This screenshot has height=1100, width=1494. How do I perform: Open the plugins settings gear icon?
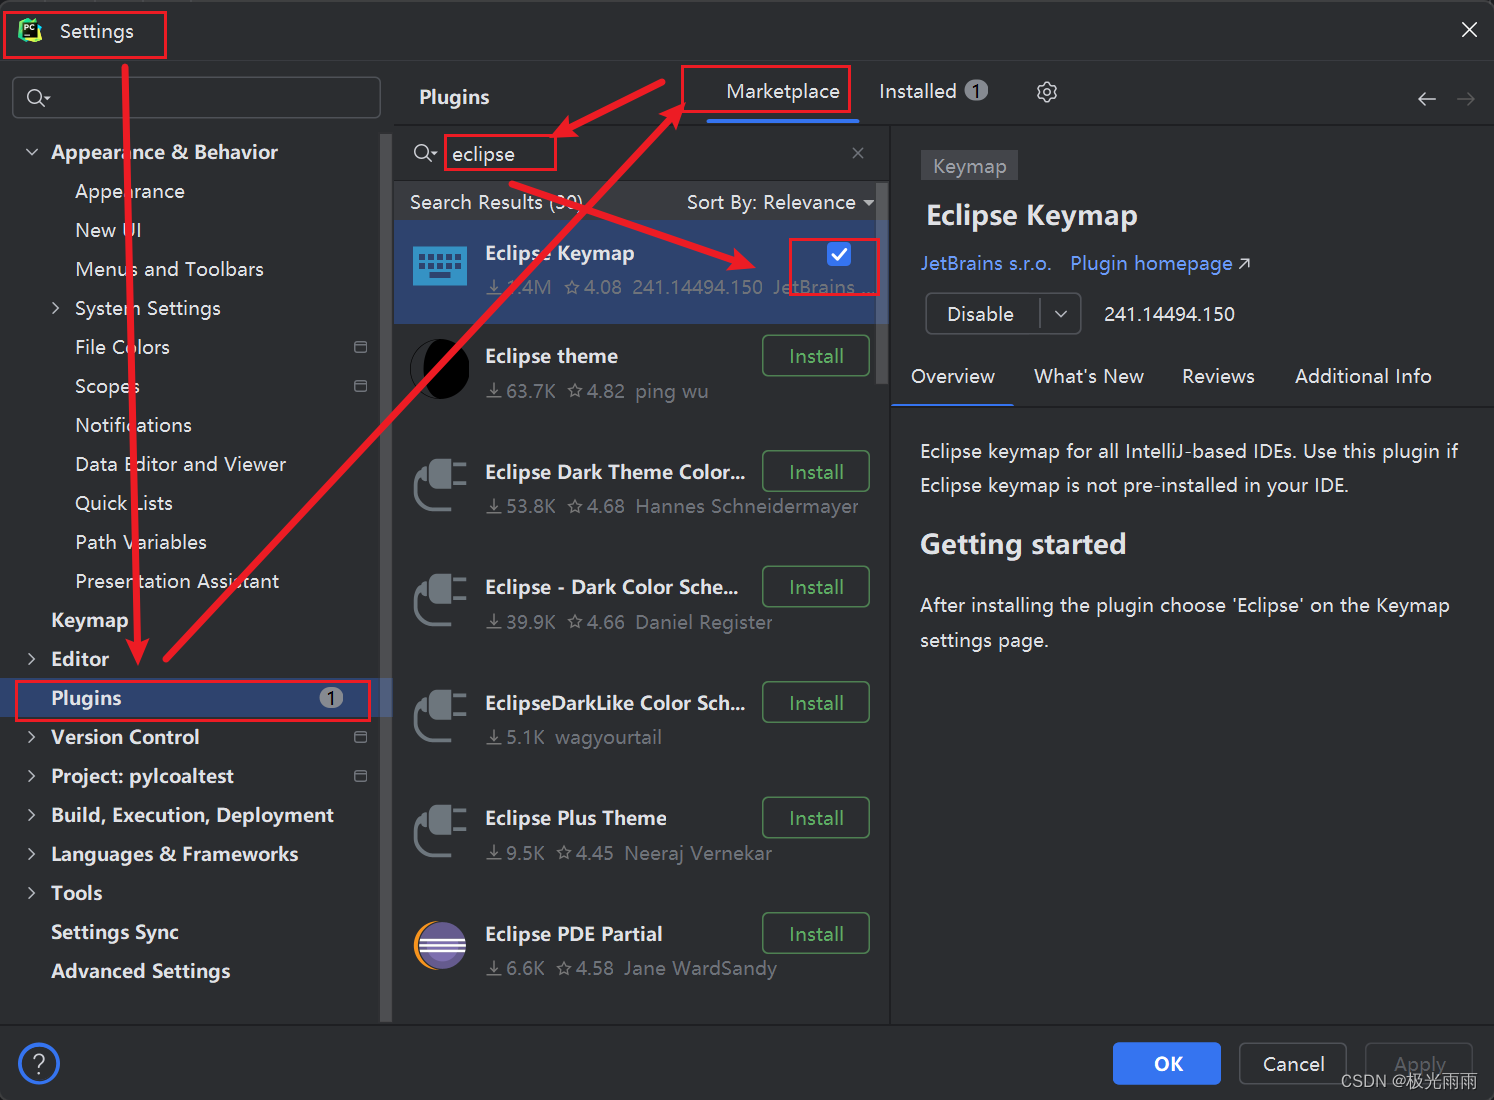click(1047, 91)
